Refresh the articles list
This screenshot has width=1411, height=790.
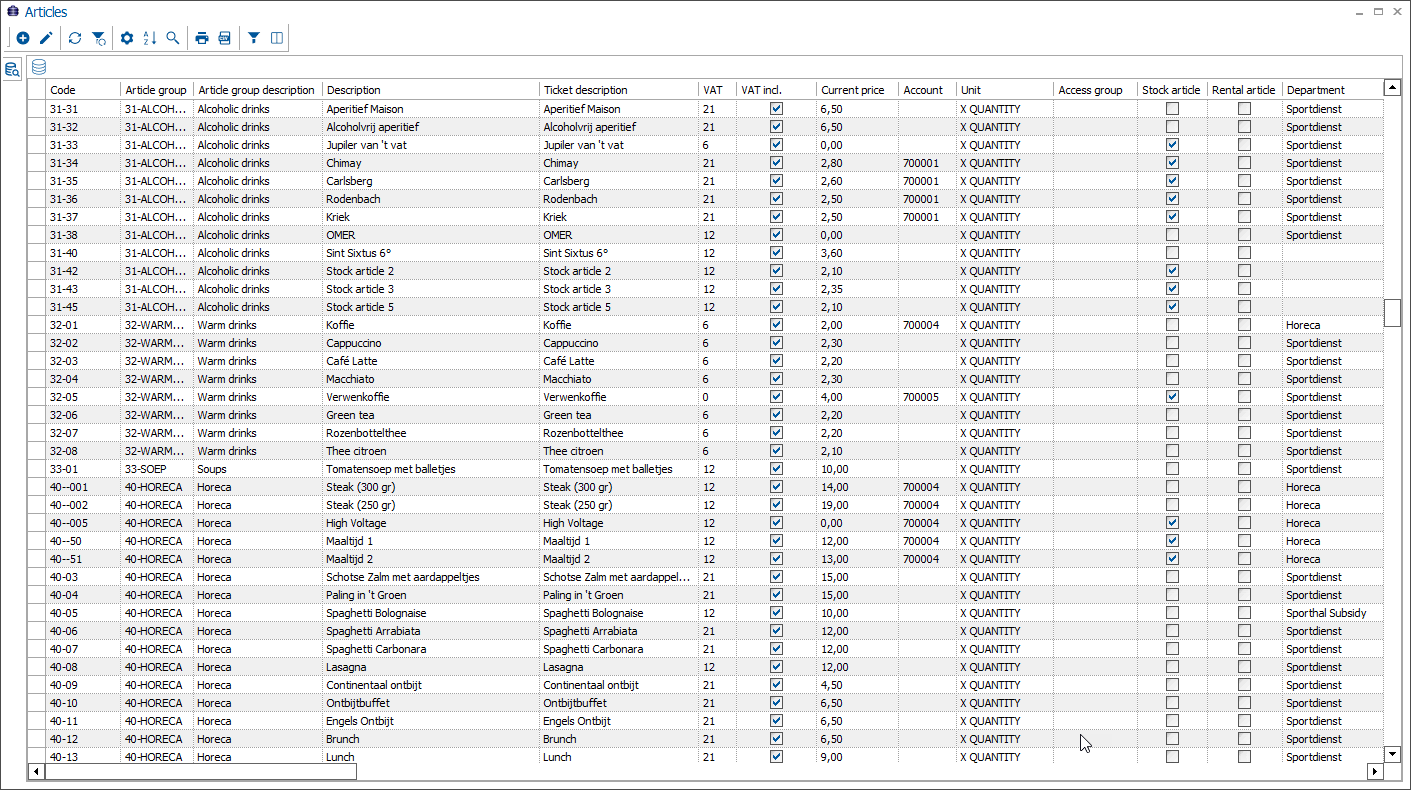(x=73, y=37)
